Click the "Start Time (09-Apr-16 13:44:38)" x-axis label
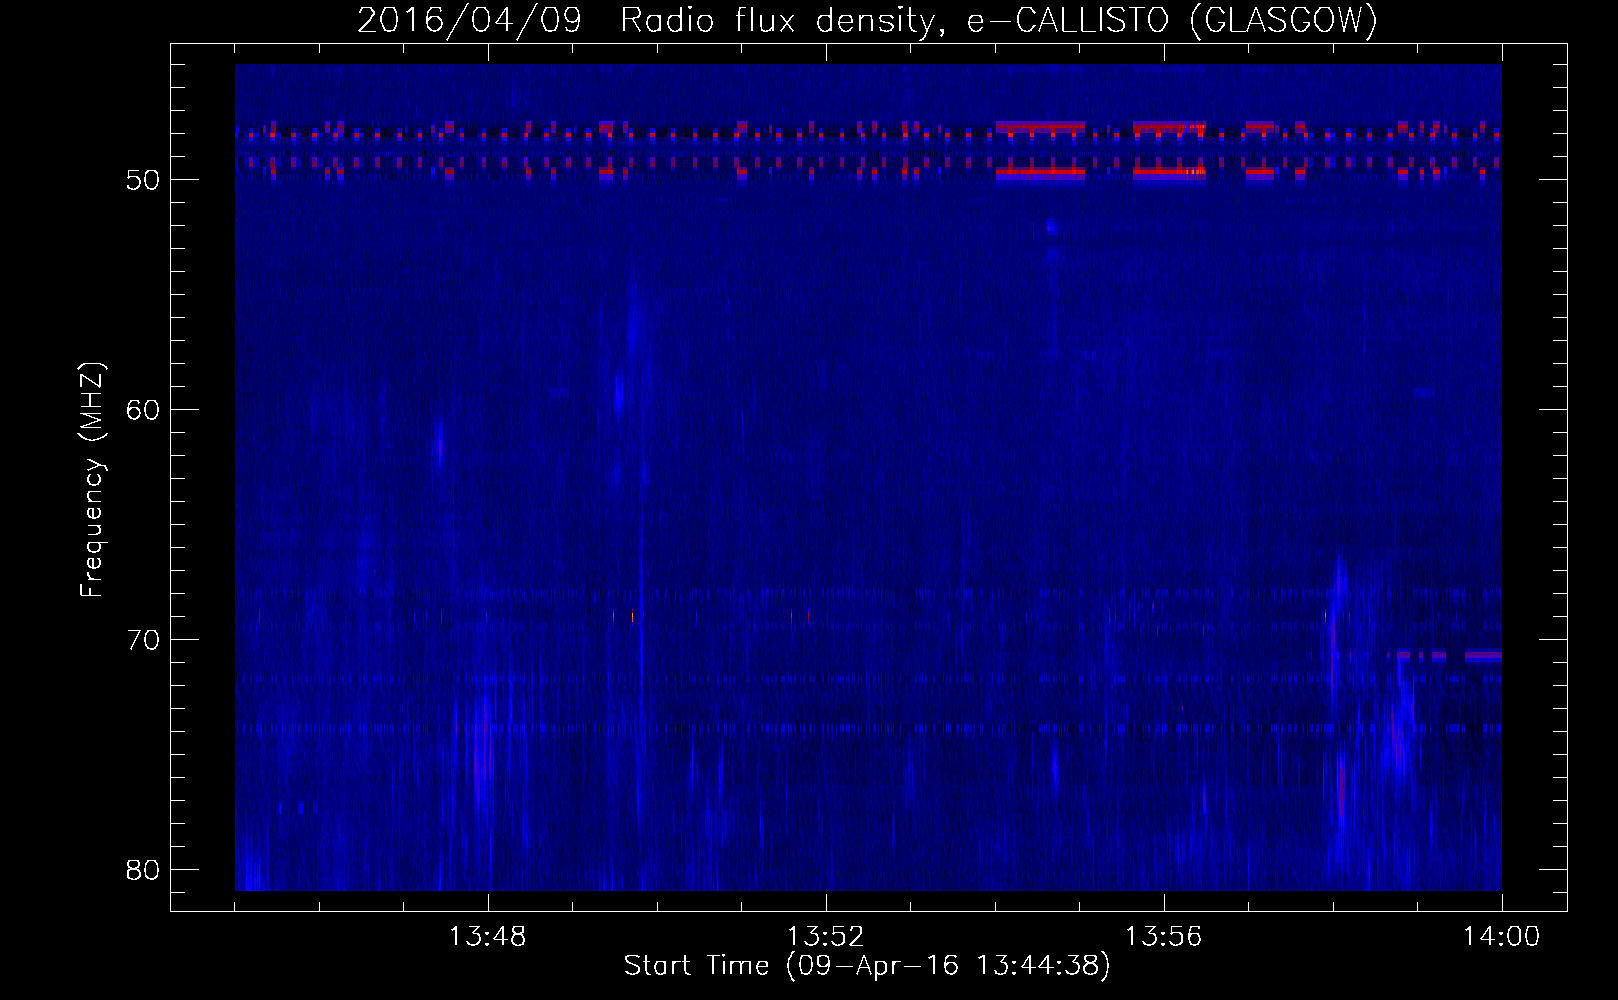Screen dimensions: 1618x1000 coord(867,966)
